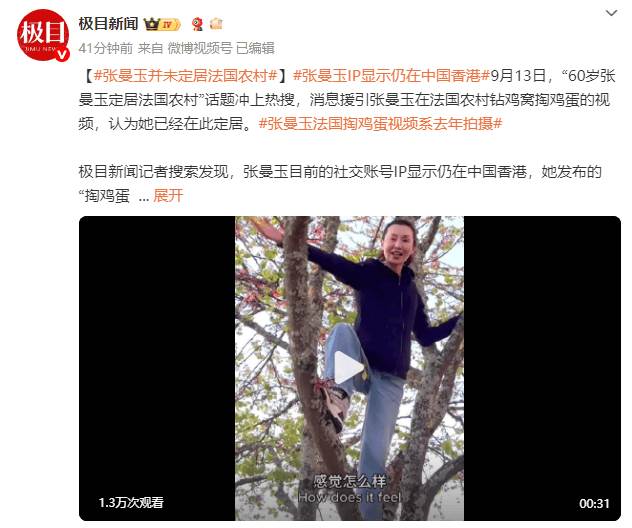Click the 极目新闻 account name
This screenshot has width=632, height=528.
pos(108,24)
